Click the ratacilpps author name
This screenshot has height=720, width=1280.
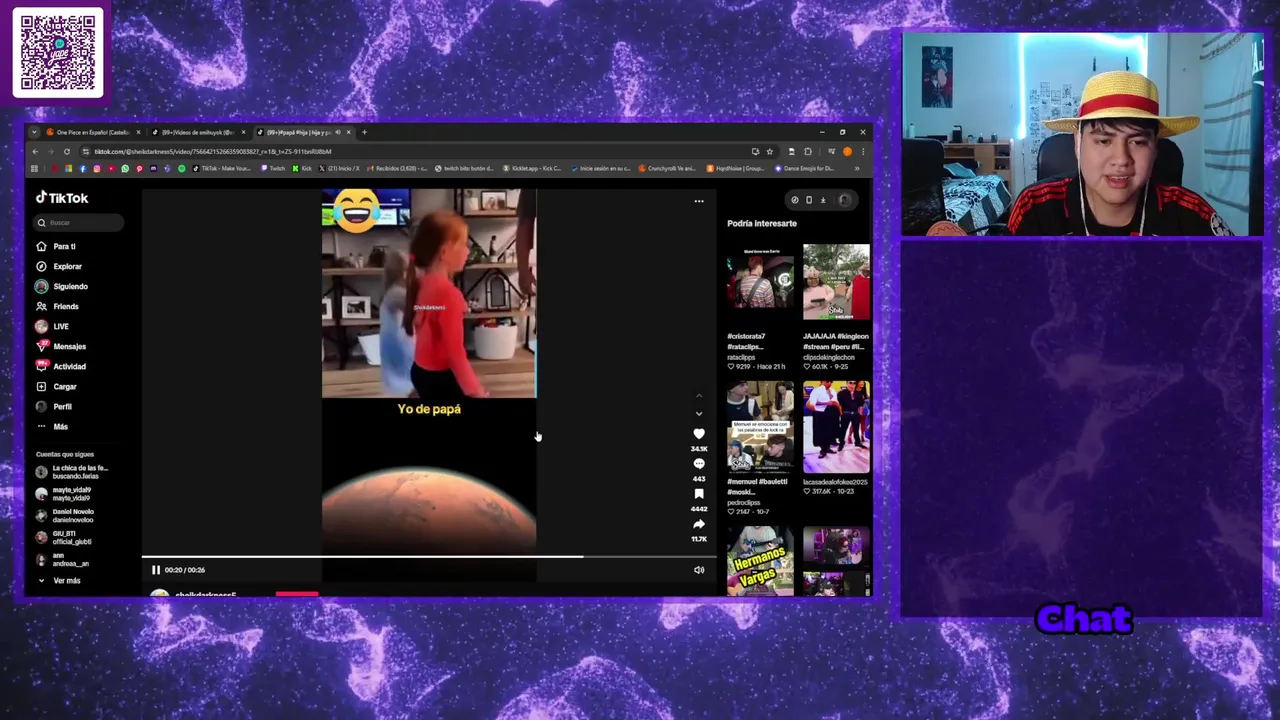click(x=741, y=357)
